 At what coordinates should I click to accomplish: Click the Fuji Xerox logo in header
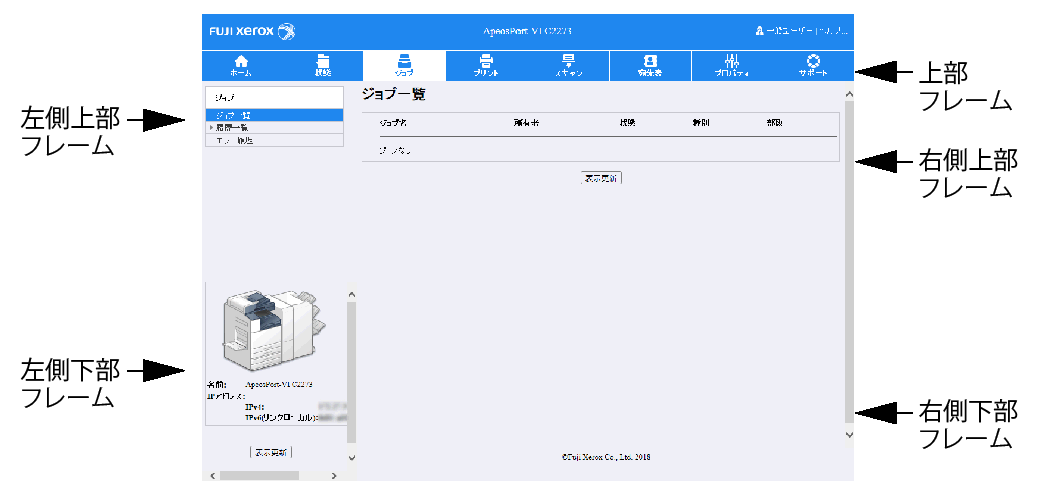(x=252, y=31)
